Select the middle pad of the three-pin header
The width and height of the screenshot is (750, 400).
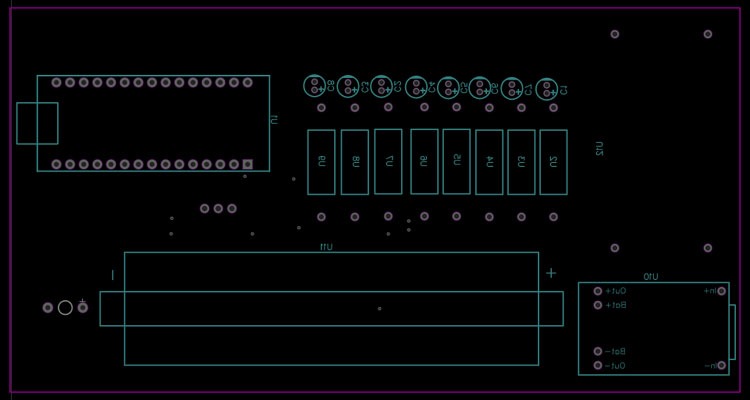[218, 209]
